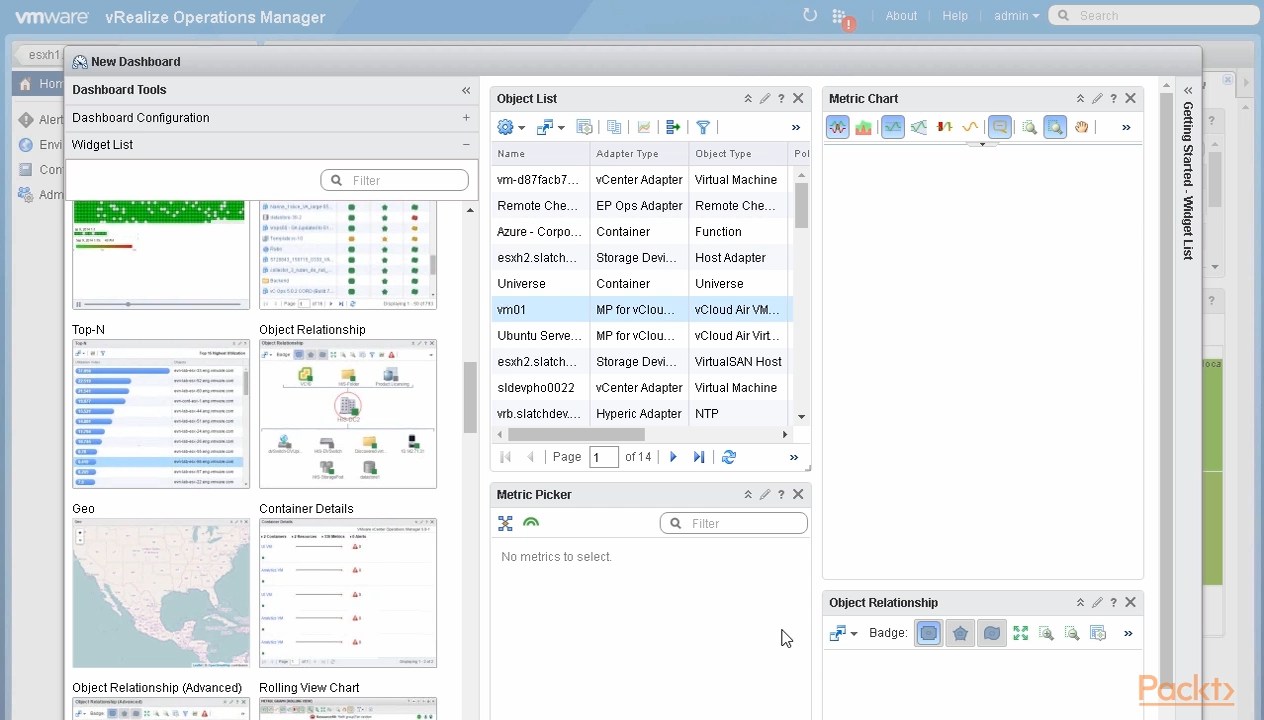Toggle dynamic thresholds button in Metric Chart
1264x720 pixels.
[x=893, y=127]
